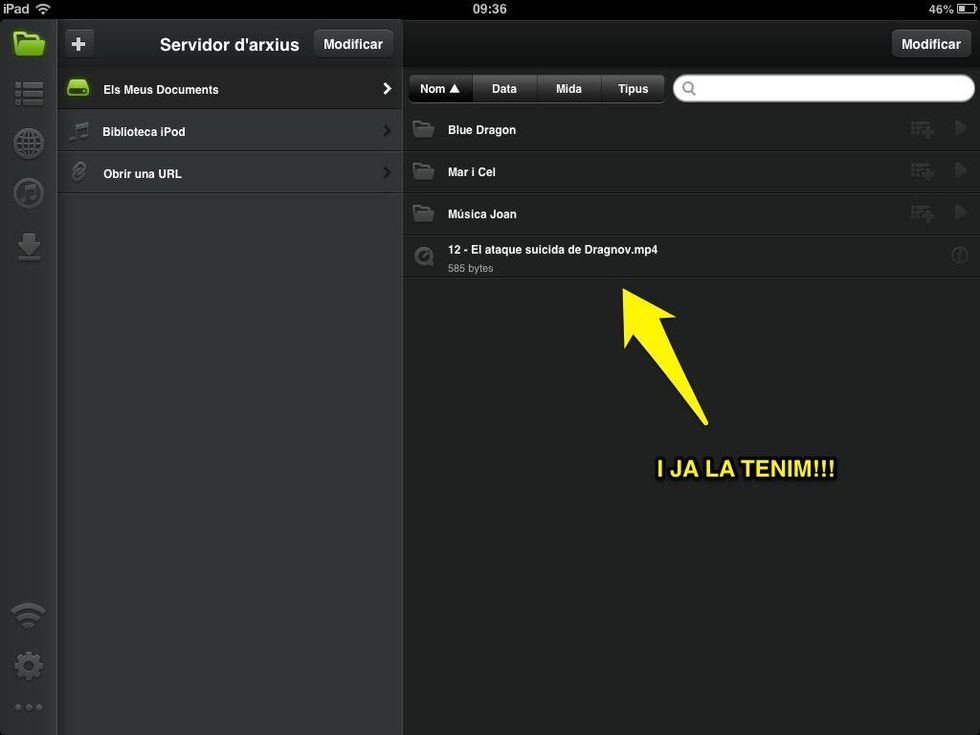The width and height of the screenshot is (980, 735).
Task: Open the downloads arrow icon
Action: coord(29,246)
